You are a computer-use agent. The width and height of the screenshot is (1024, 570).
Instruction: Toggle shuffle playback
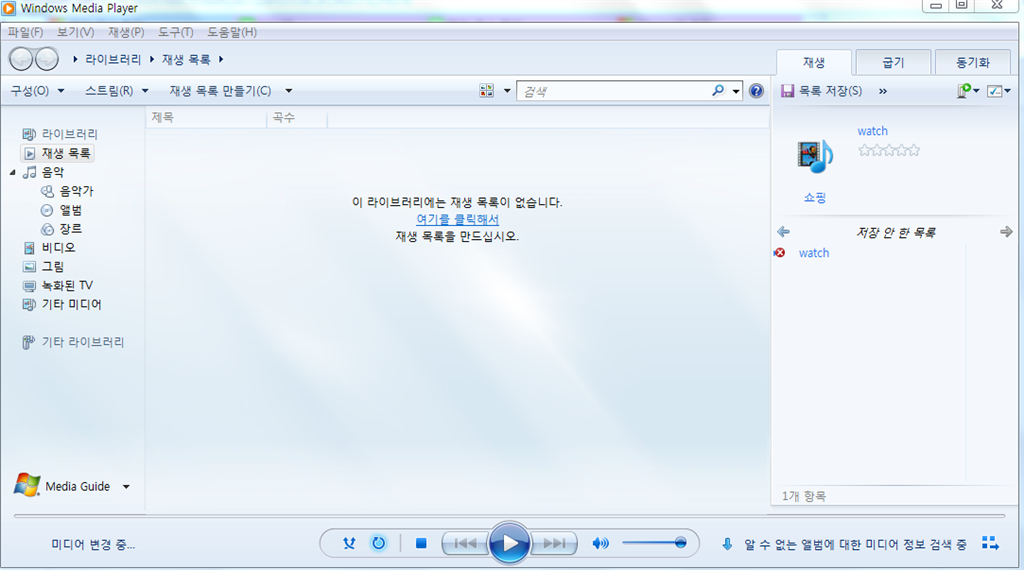tap(349, 543)
